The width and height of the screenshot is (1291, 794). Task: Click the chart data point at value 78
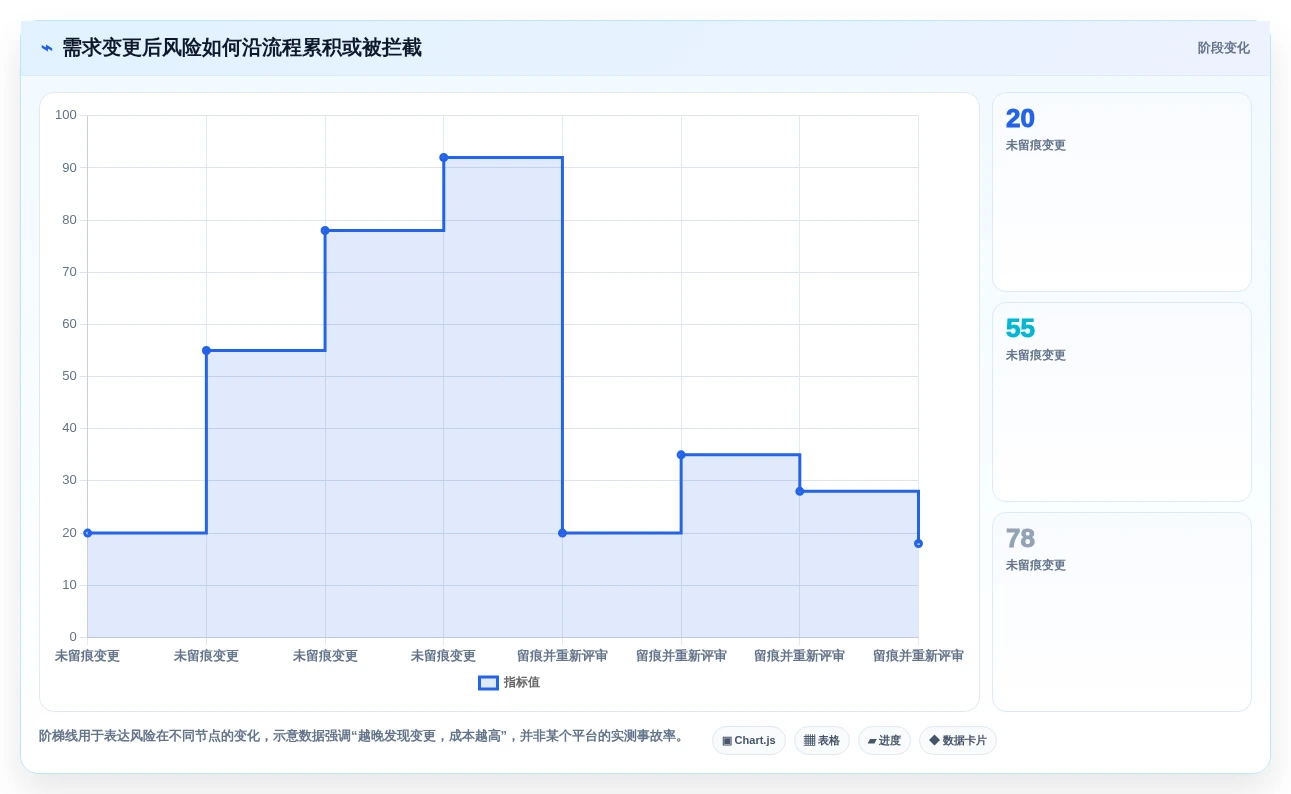(325, 231)
